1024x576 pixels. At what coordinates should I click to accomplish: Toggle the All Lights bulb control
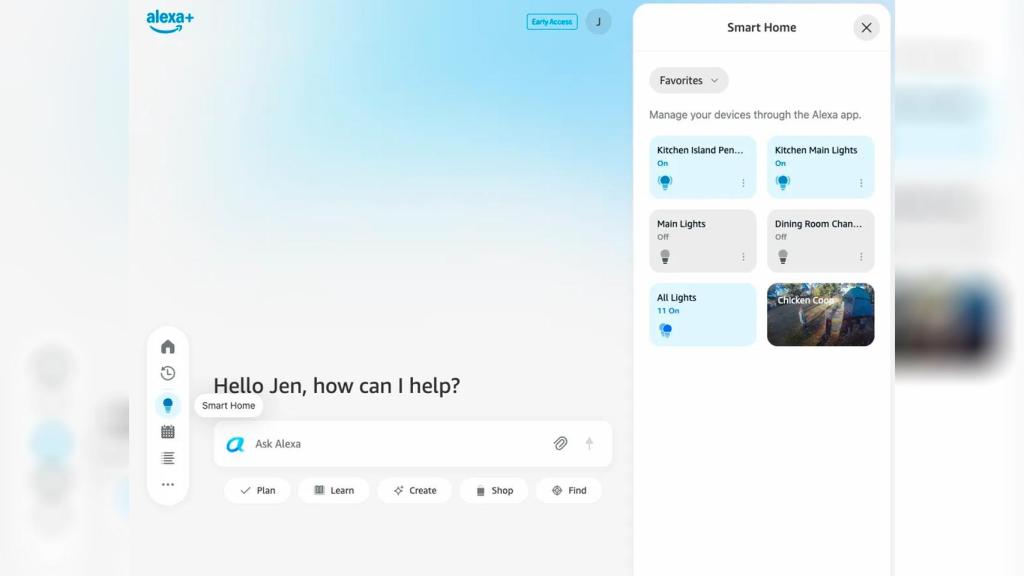click(665, 329)
